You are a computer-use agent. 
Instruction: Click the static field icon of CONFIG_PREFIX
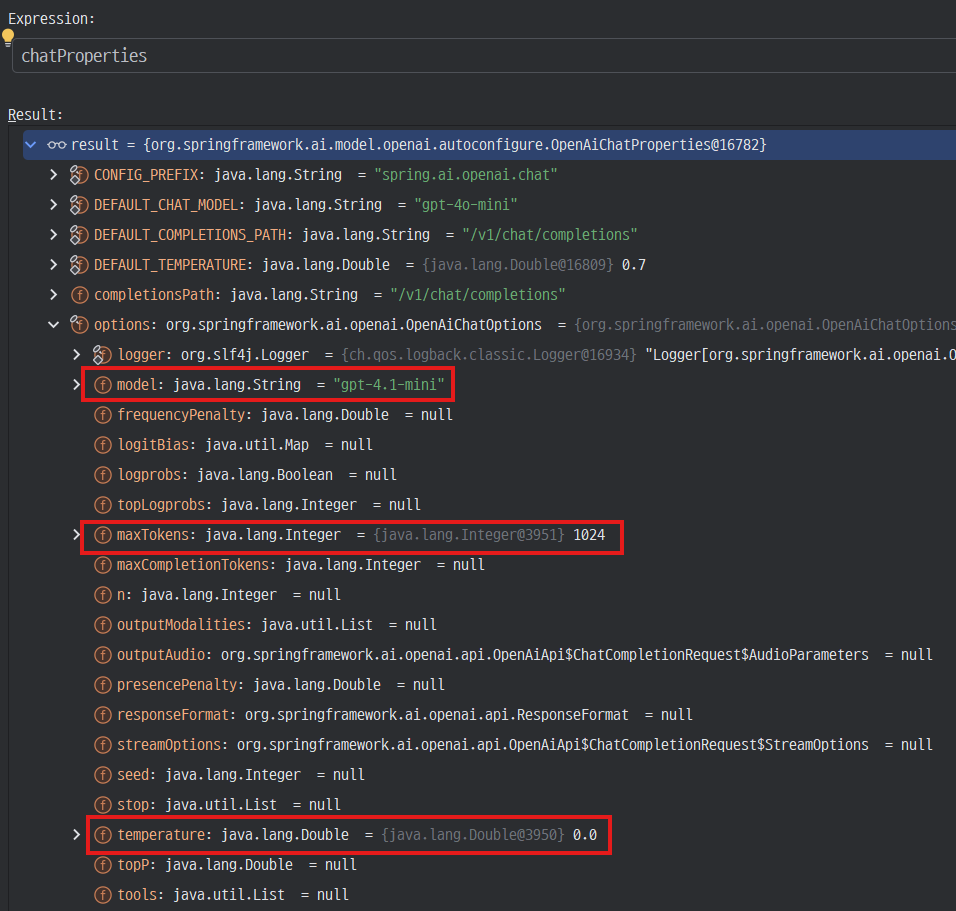[x=79, y=174]
